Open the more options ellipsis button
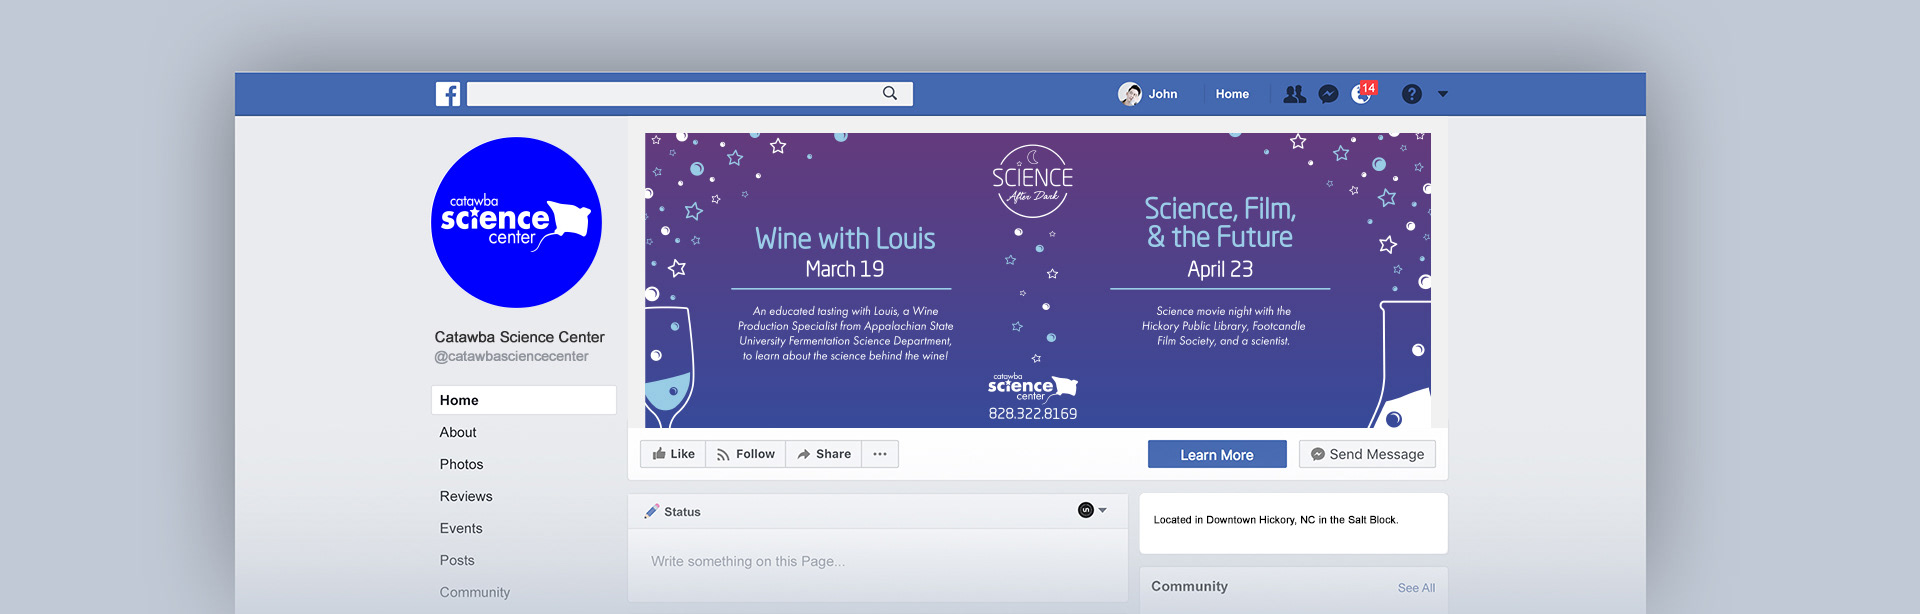 click(880, 454)
